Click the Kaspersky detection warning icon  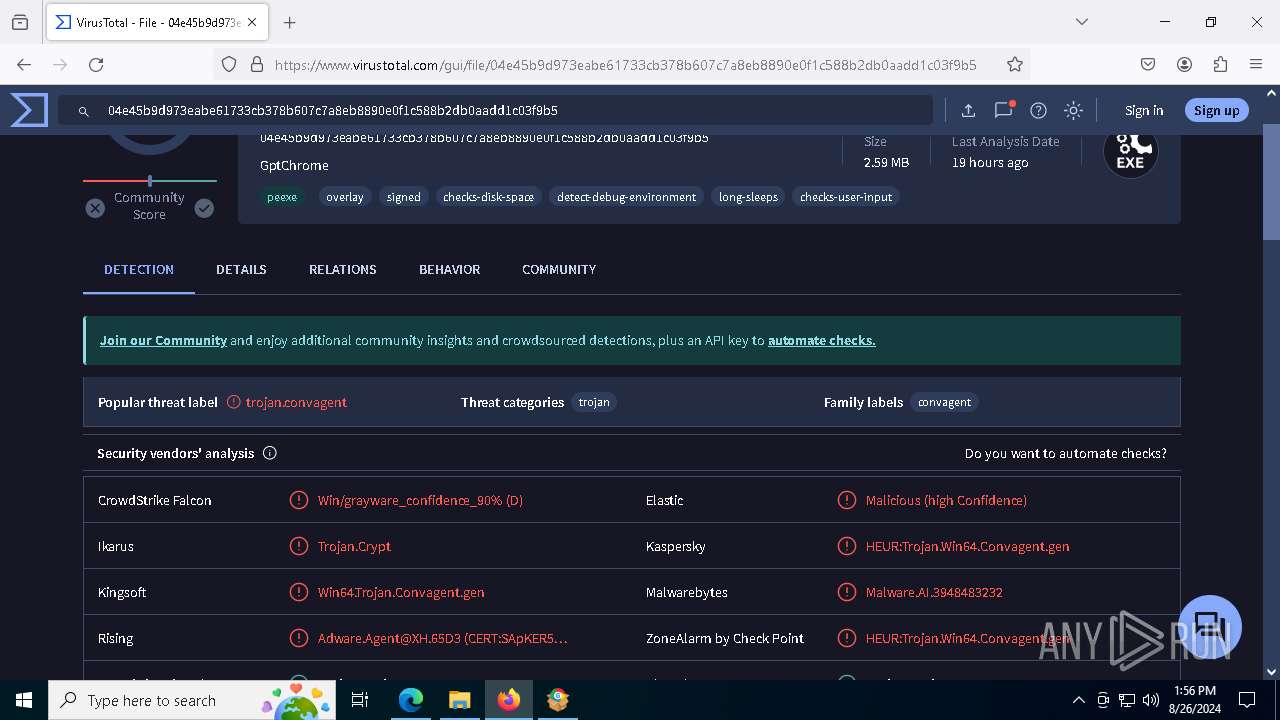846,546
